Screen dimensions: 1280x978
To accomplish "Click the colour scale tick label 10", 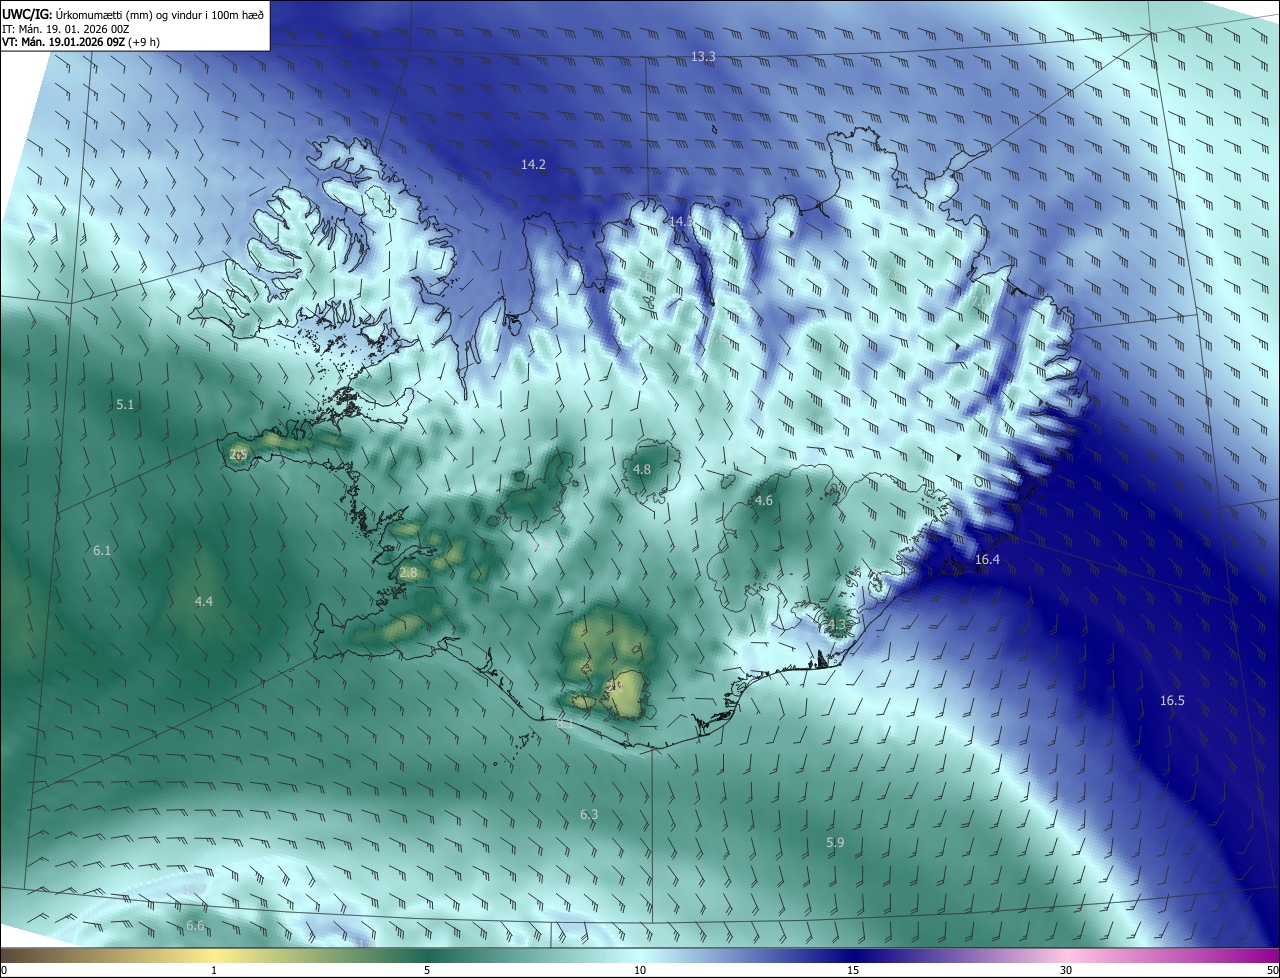I will 640,970.
